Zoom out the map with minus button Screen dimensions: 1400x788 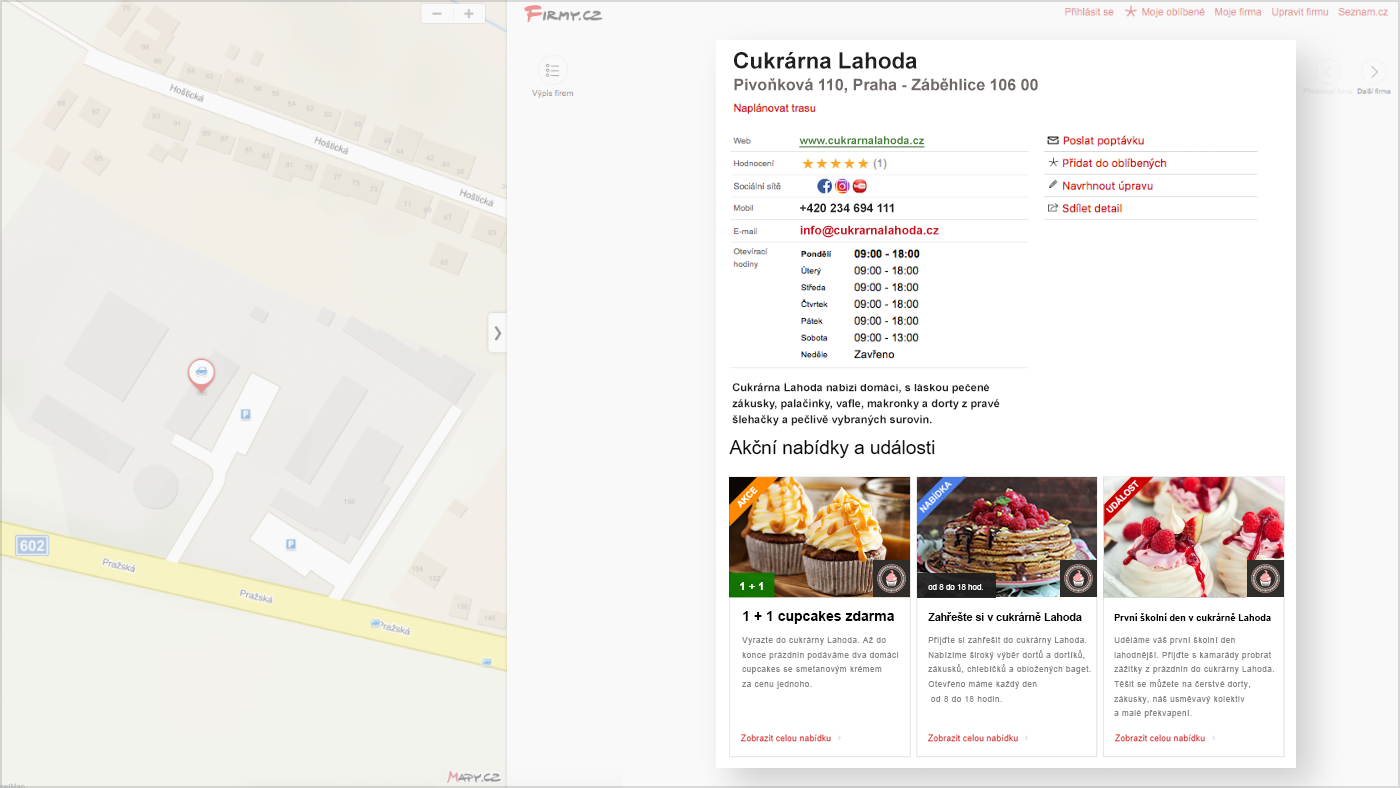(437, 13)
